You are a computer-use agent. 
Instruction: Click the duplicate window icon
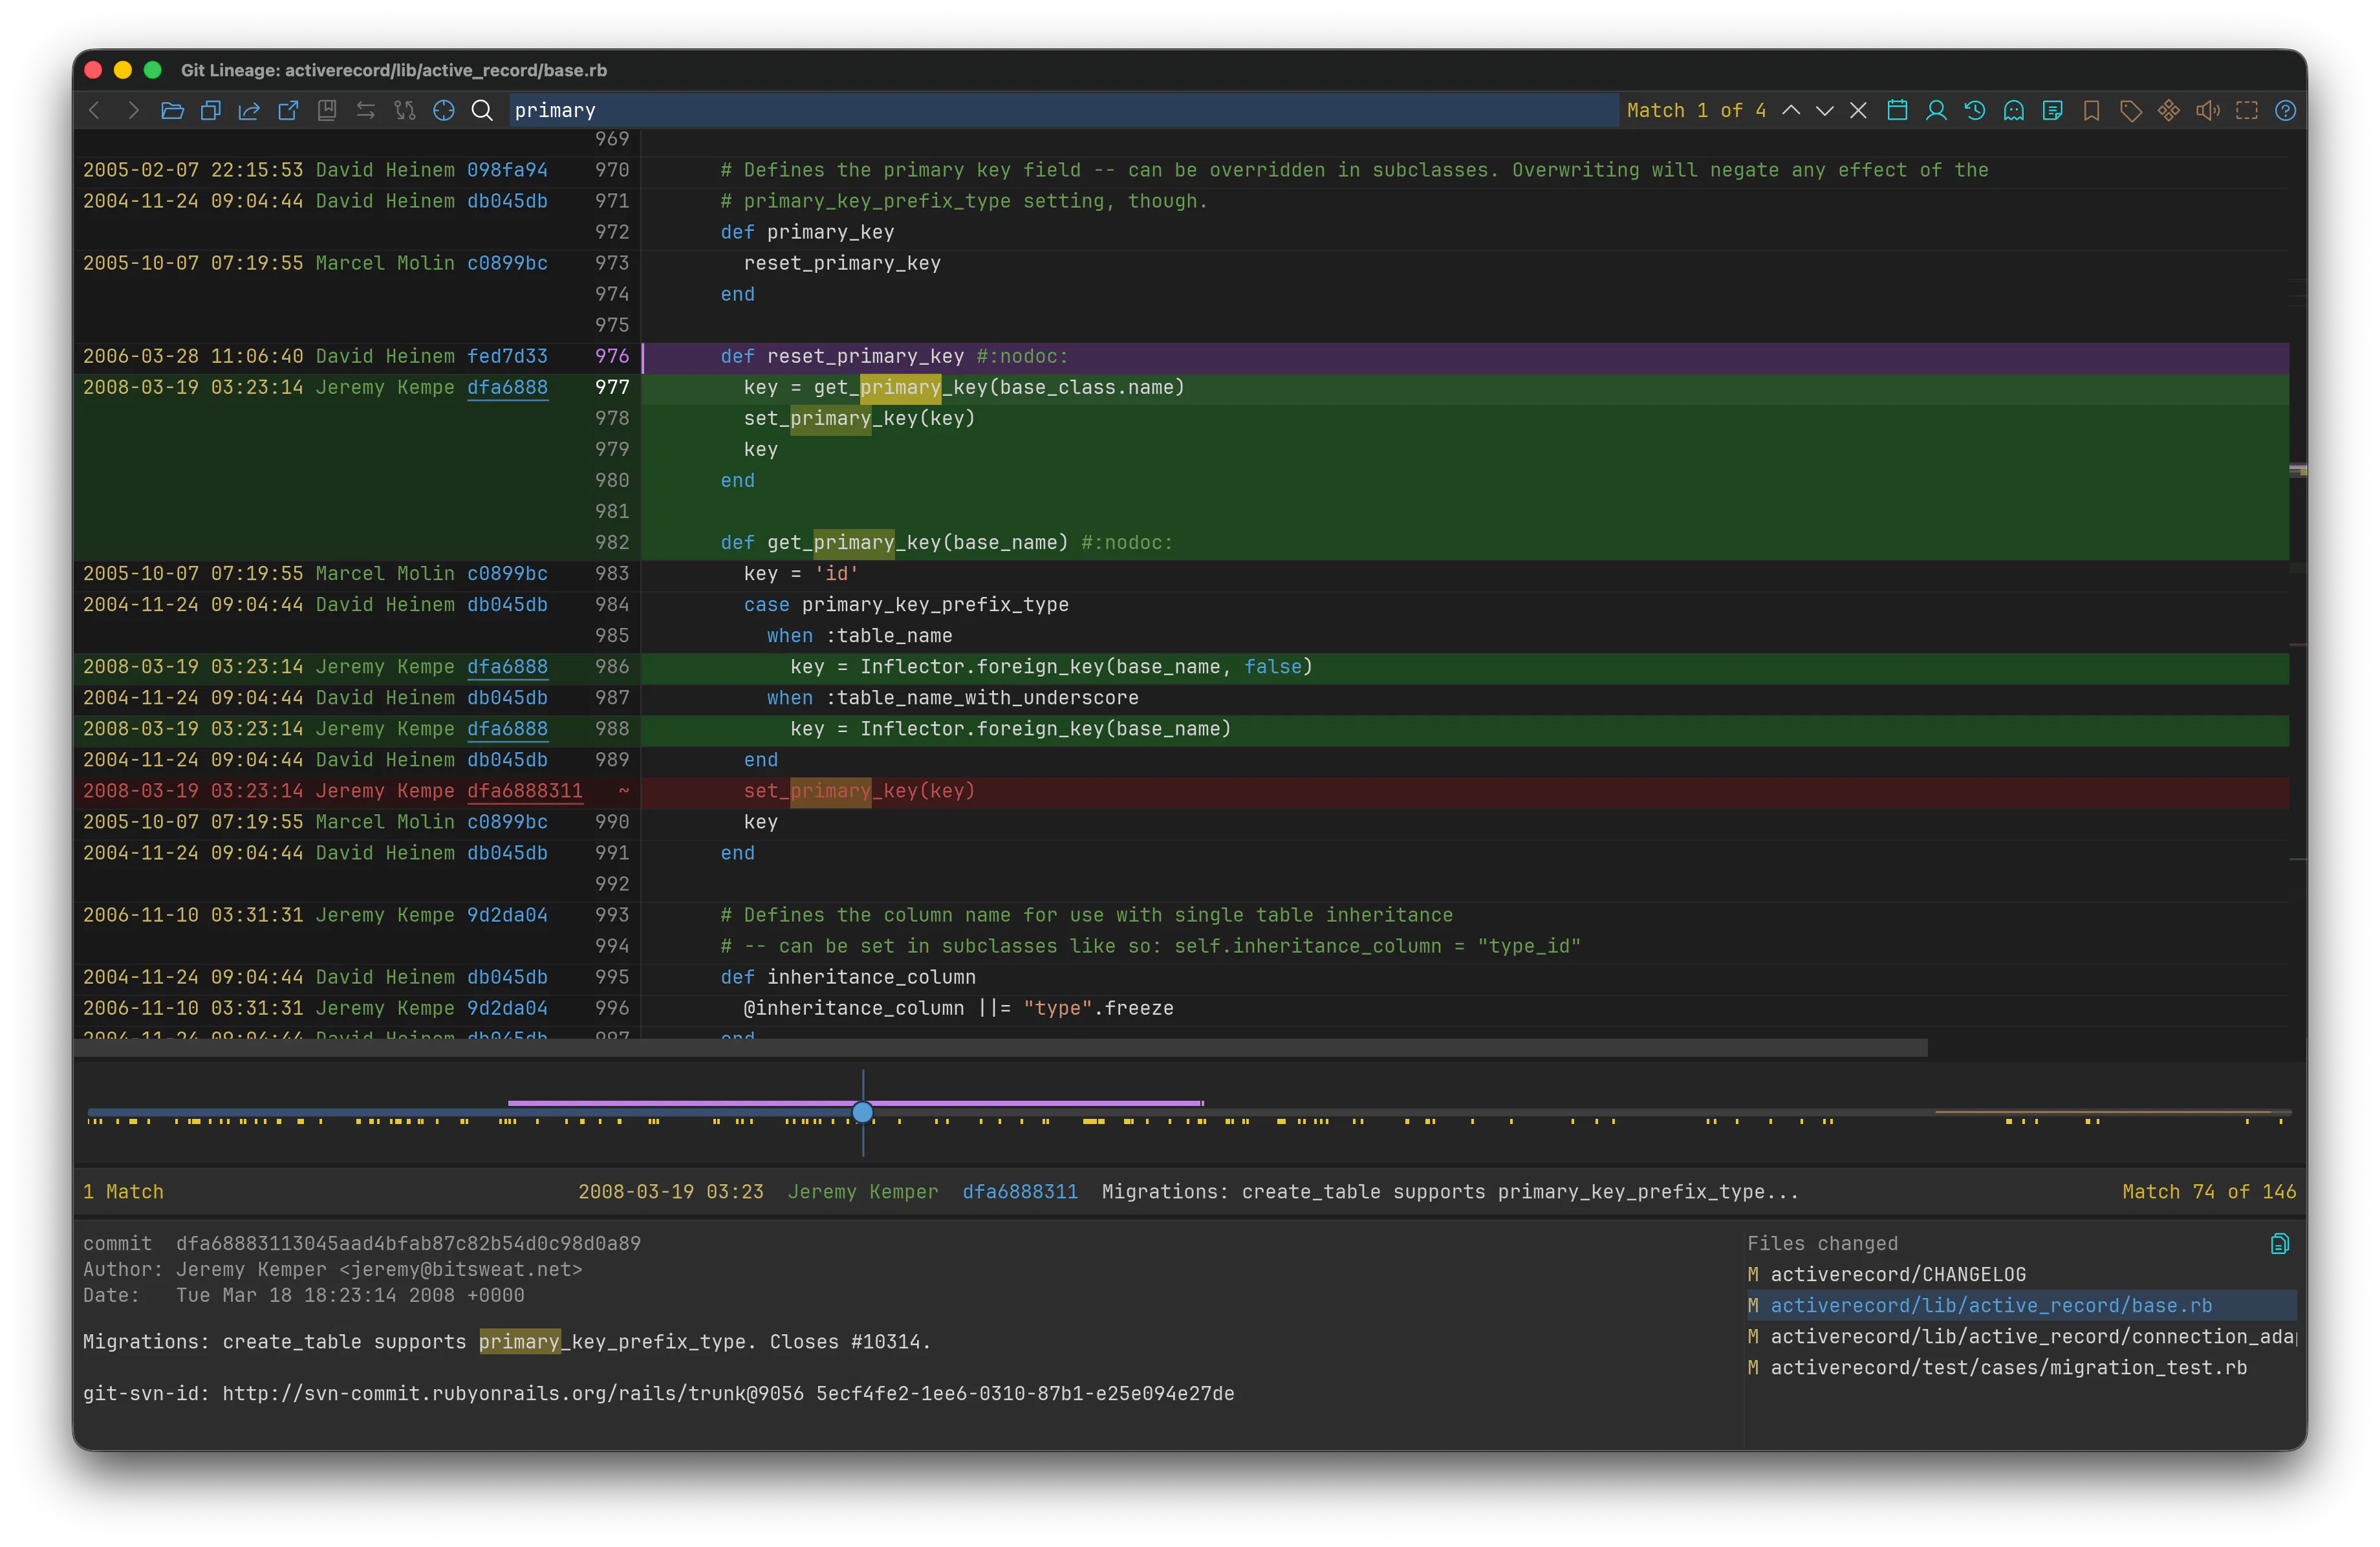click(x=210, y=110)
